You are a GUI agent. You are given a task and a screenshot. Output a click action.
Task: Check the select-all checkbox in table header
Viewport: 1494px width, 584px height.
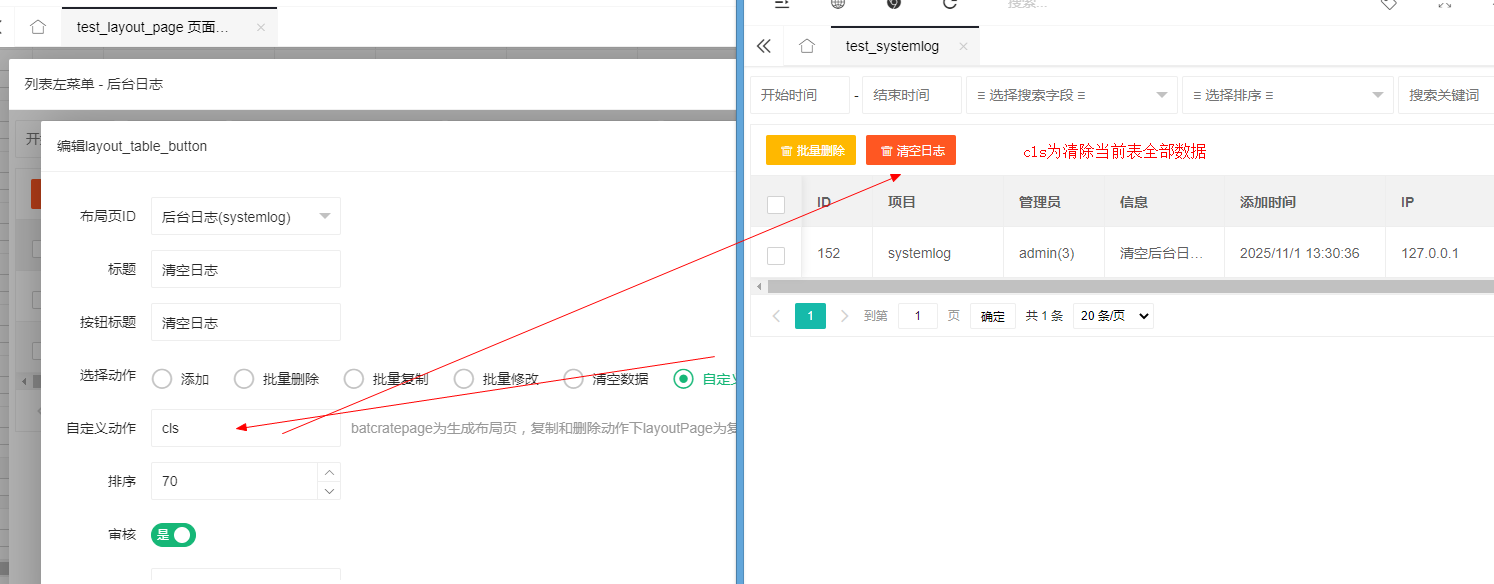776,204
